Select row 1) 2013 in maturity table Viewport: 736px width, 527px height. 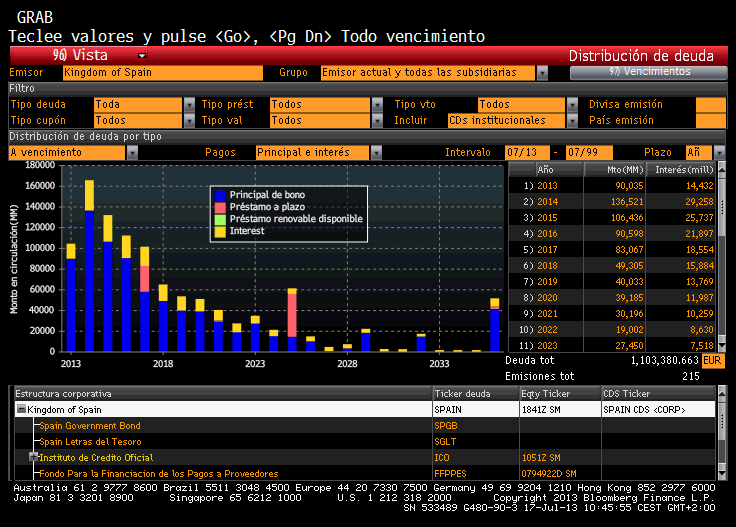click(x=612, y=186)
